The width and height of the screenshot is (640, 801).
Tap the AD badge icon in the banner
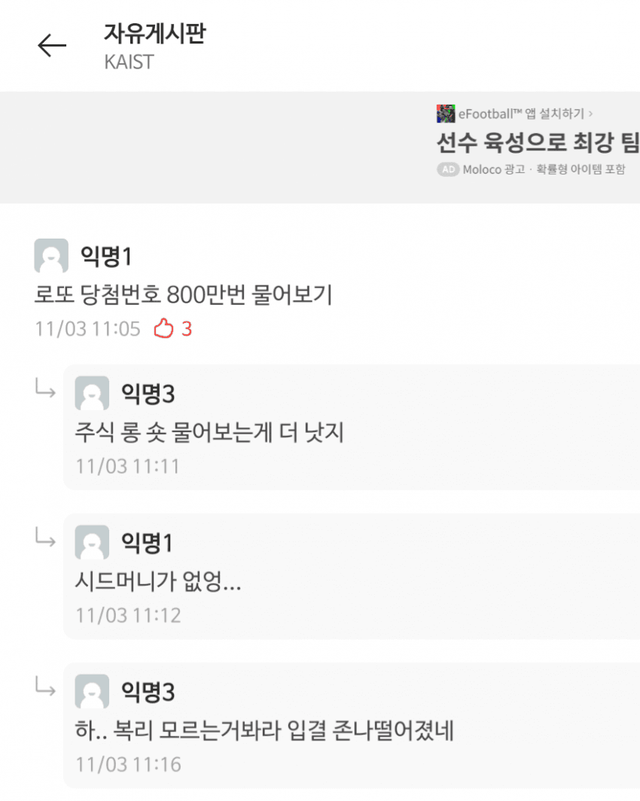point(448,170)
